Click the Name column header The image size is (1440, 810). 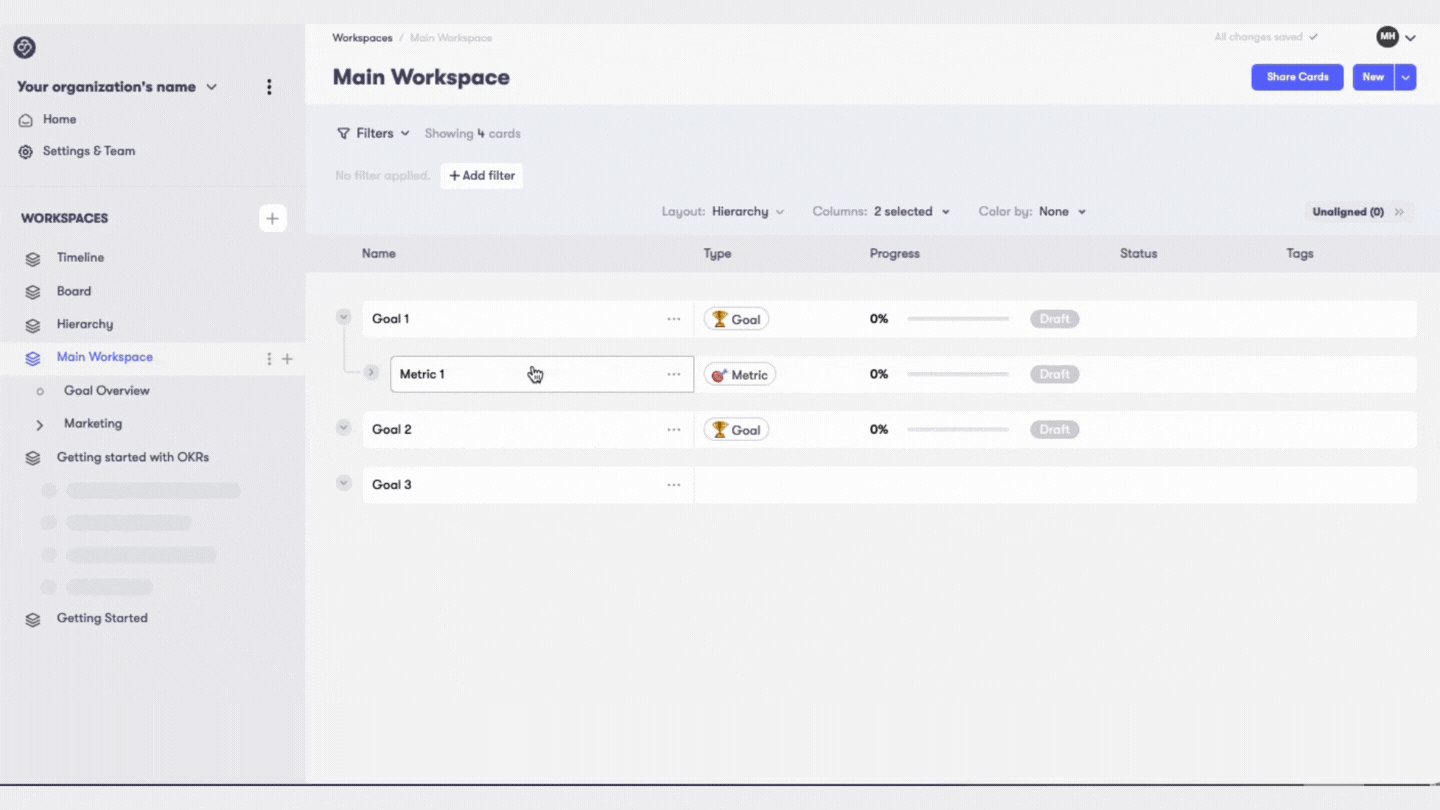(x=379, y=254)
